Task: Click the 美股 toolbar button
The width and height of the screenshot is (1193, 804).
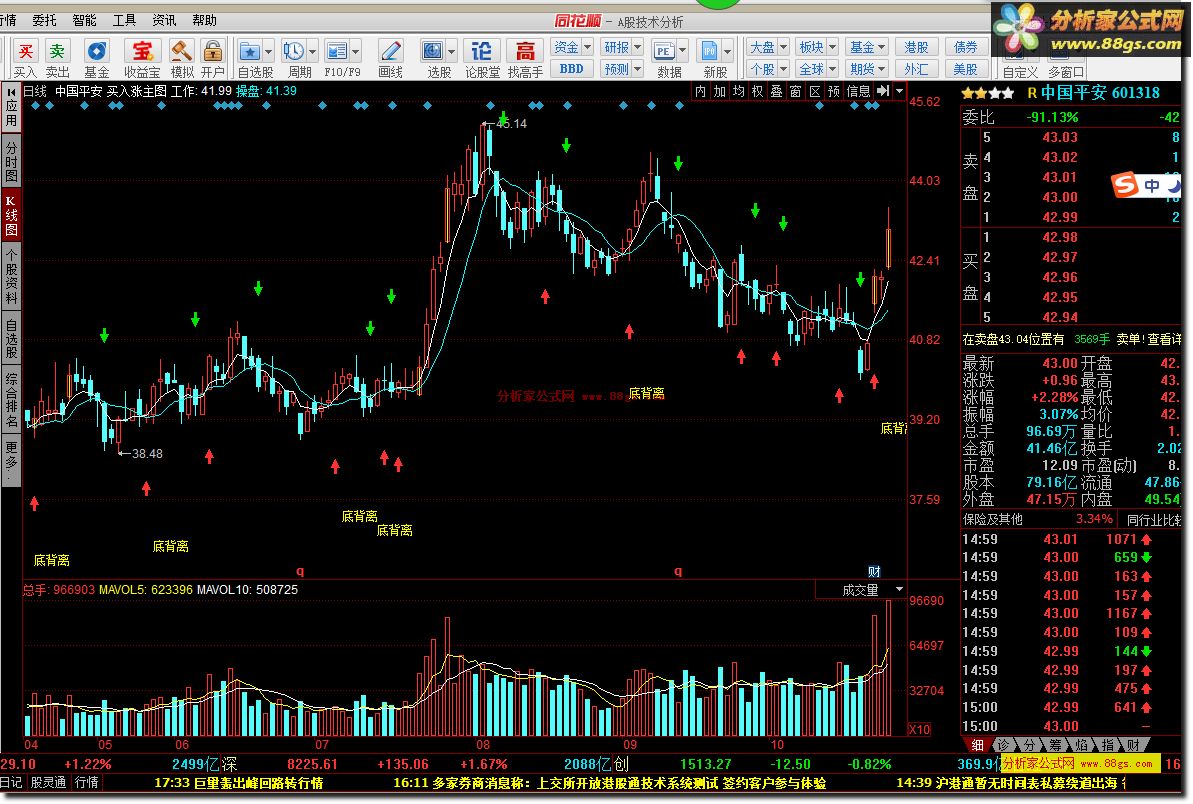Action: coord(966,69)
